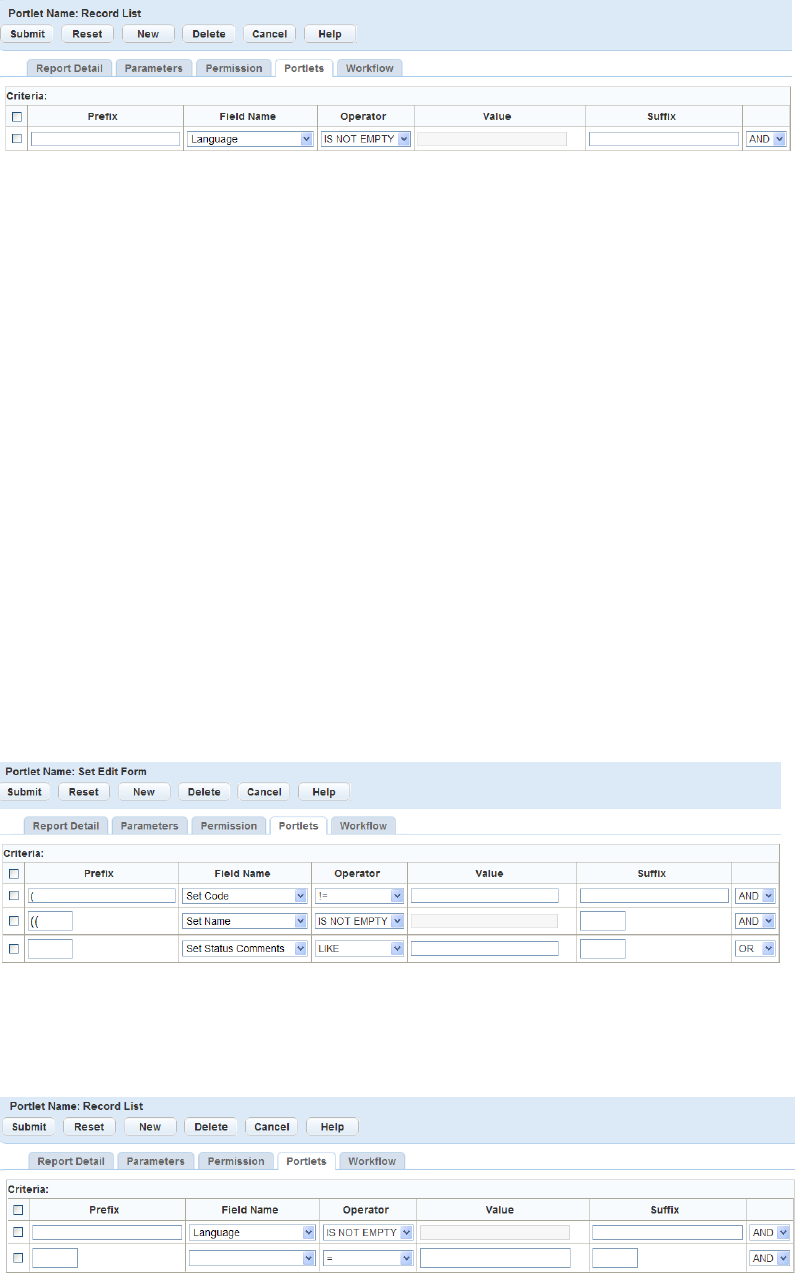Click prefix field on Set Status Comments row
The width and height of the screenshot is (795, 1274).
pos(50,948)
